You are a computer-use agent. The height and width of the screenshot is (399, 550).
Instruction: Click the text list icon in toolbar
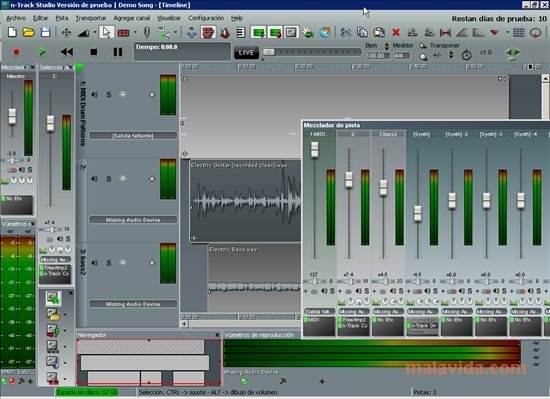coord(241,33)
